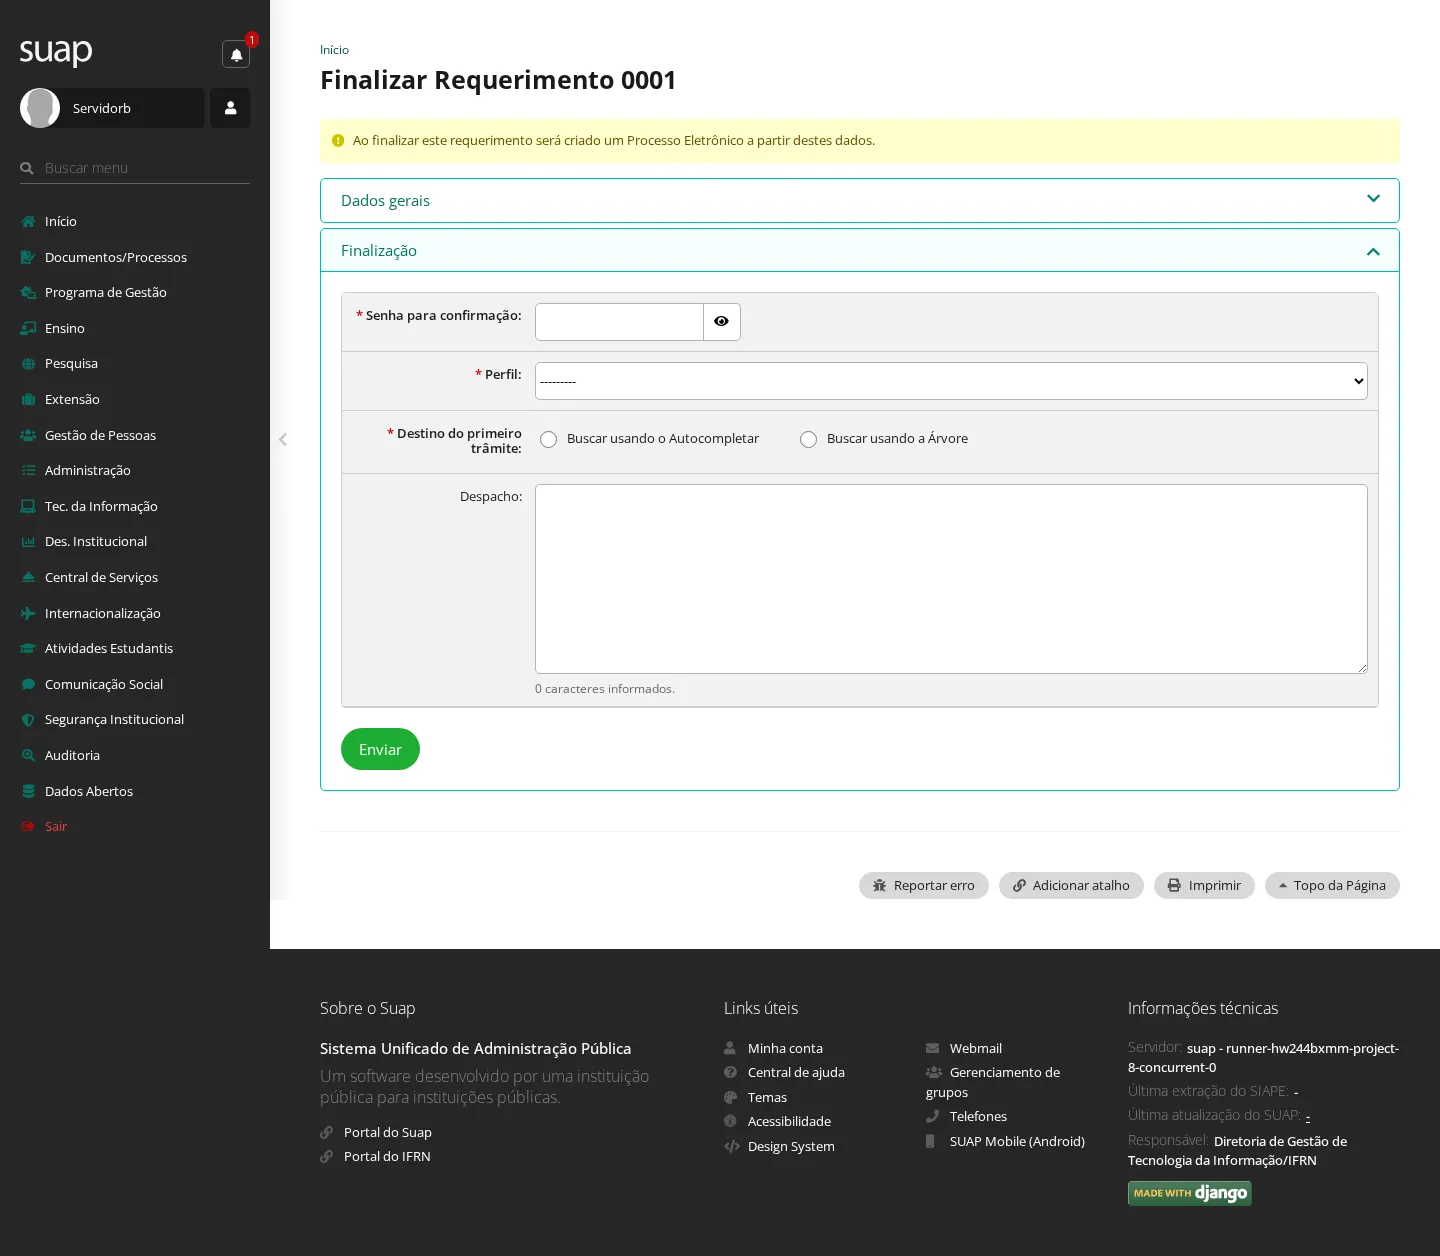
Task: Open the notifications bell icon
Action: click(x=236, y=54)
